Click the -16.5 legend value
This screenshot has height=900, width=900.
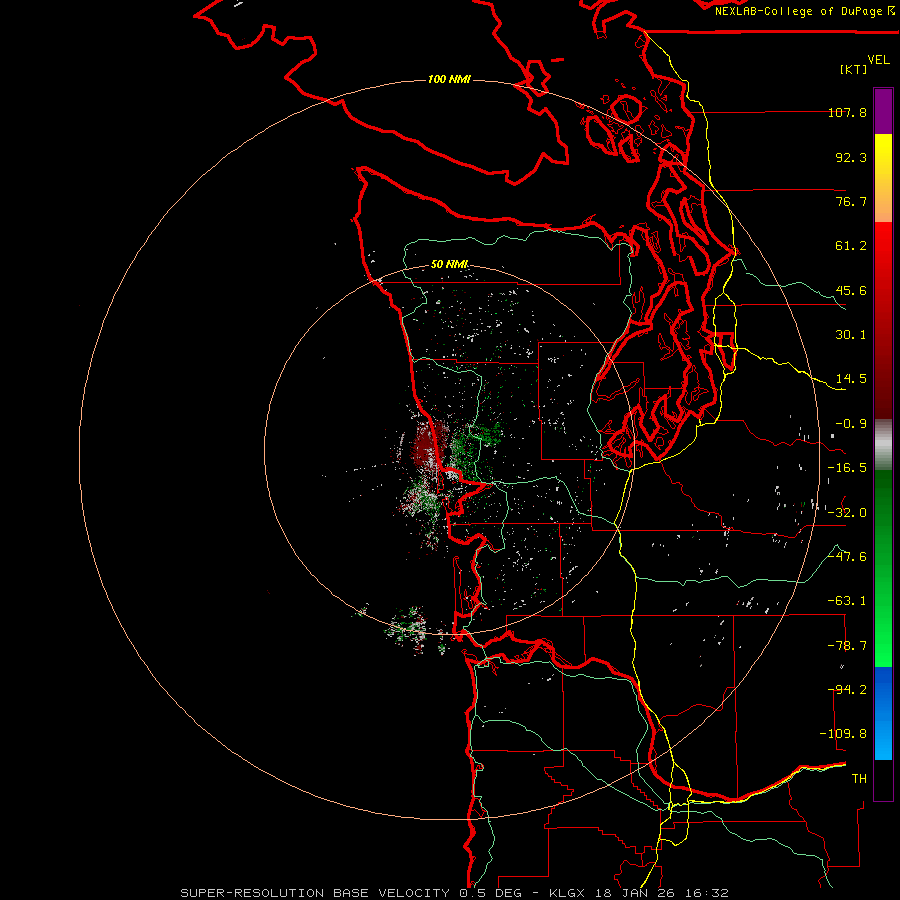[x=847, y=468]
